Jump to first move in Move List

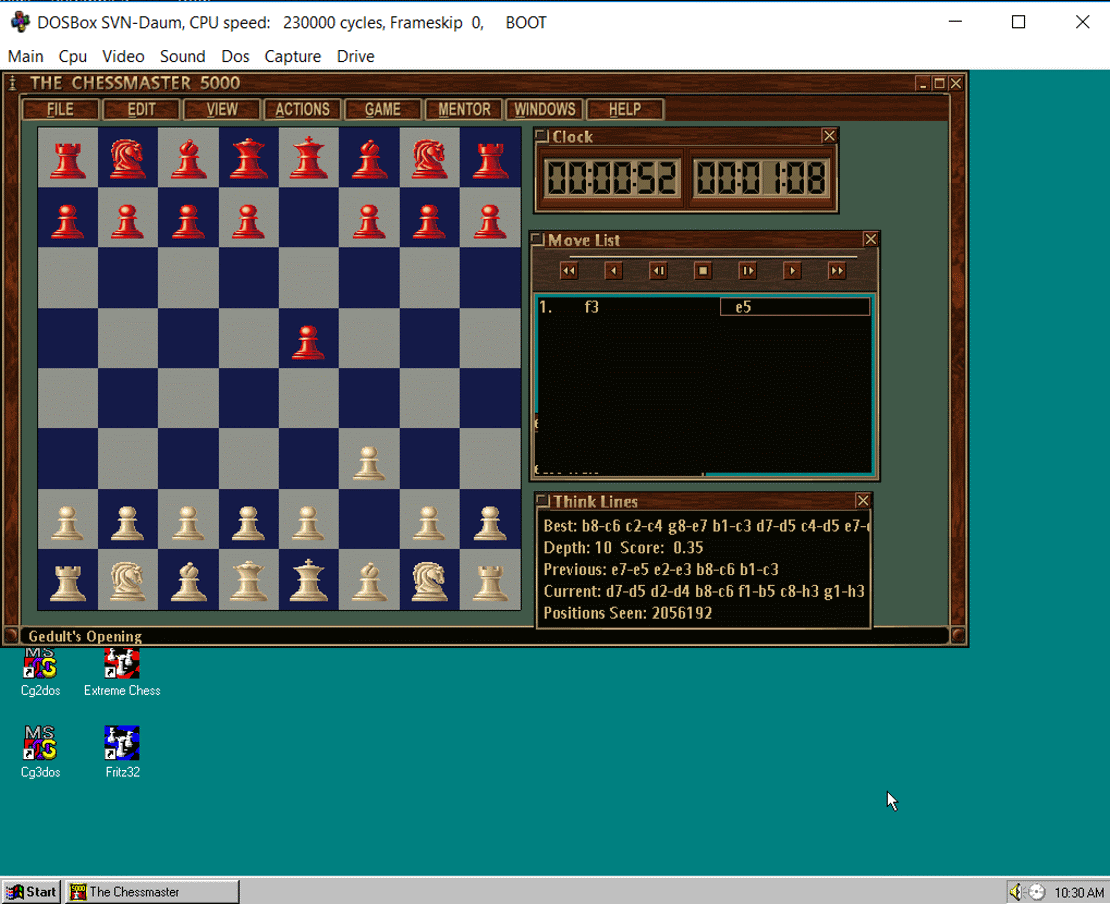[x=568, y=270]
